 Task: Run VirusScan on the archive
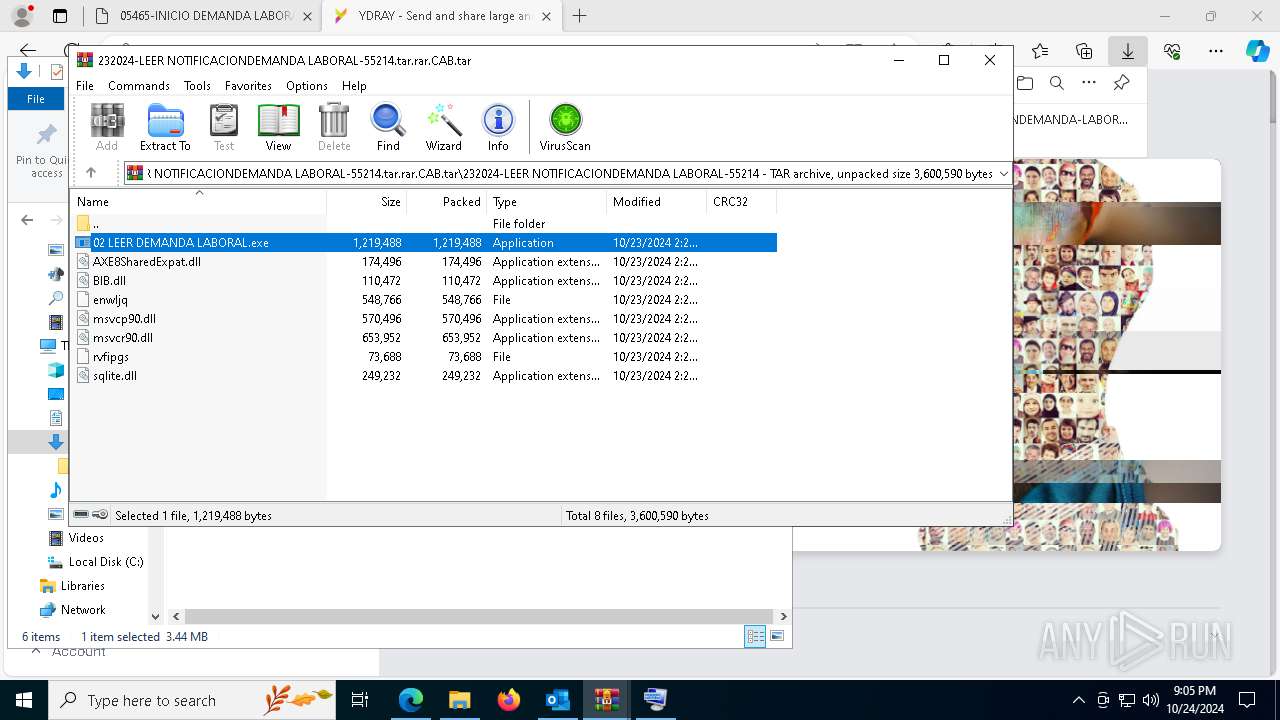[x=565, y=127]
